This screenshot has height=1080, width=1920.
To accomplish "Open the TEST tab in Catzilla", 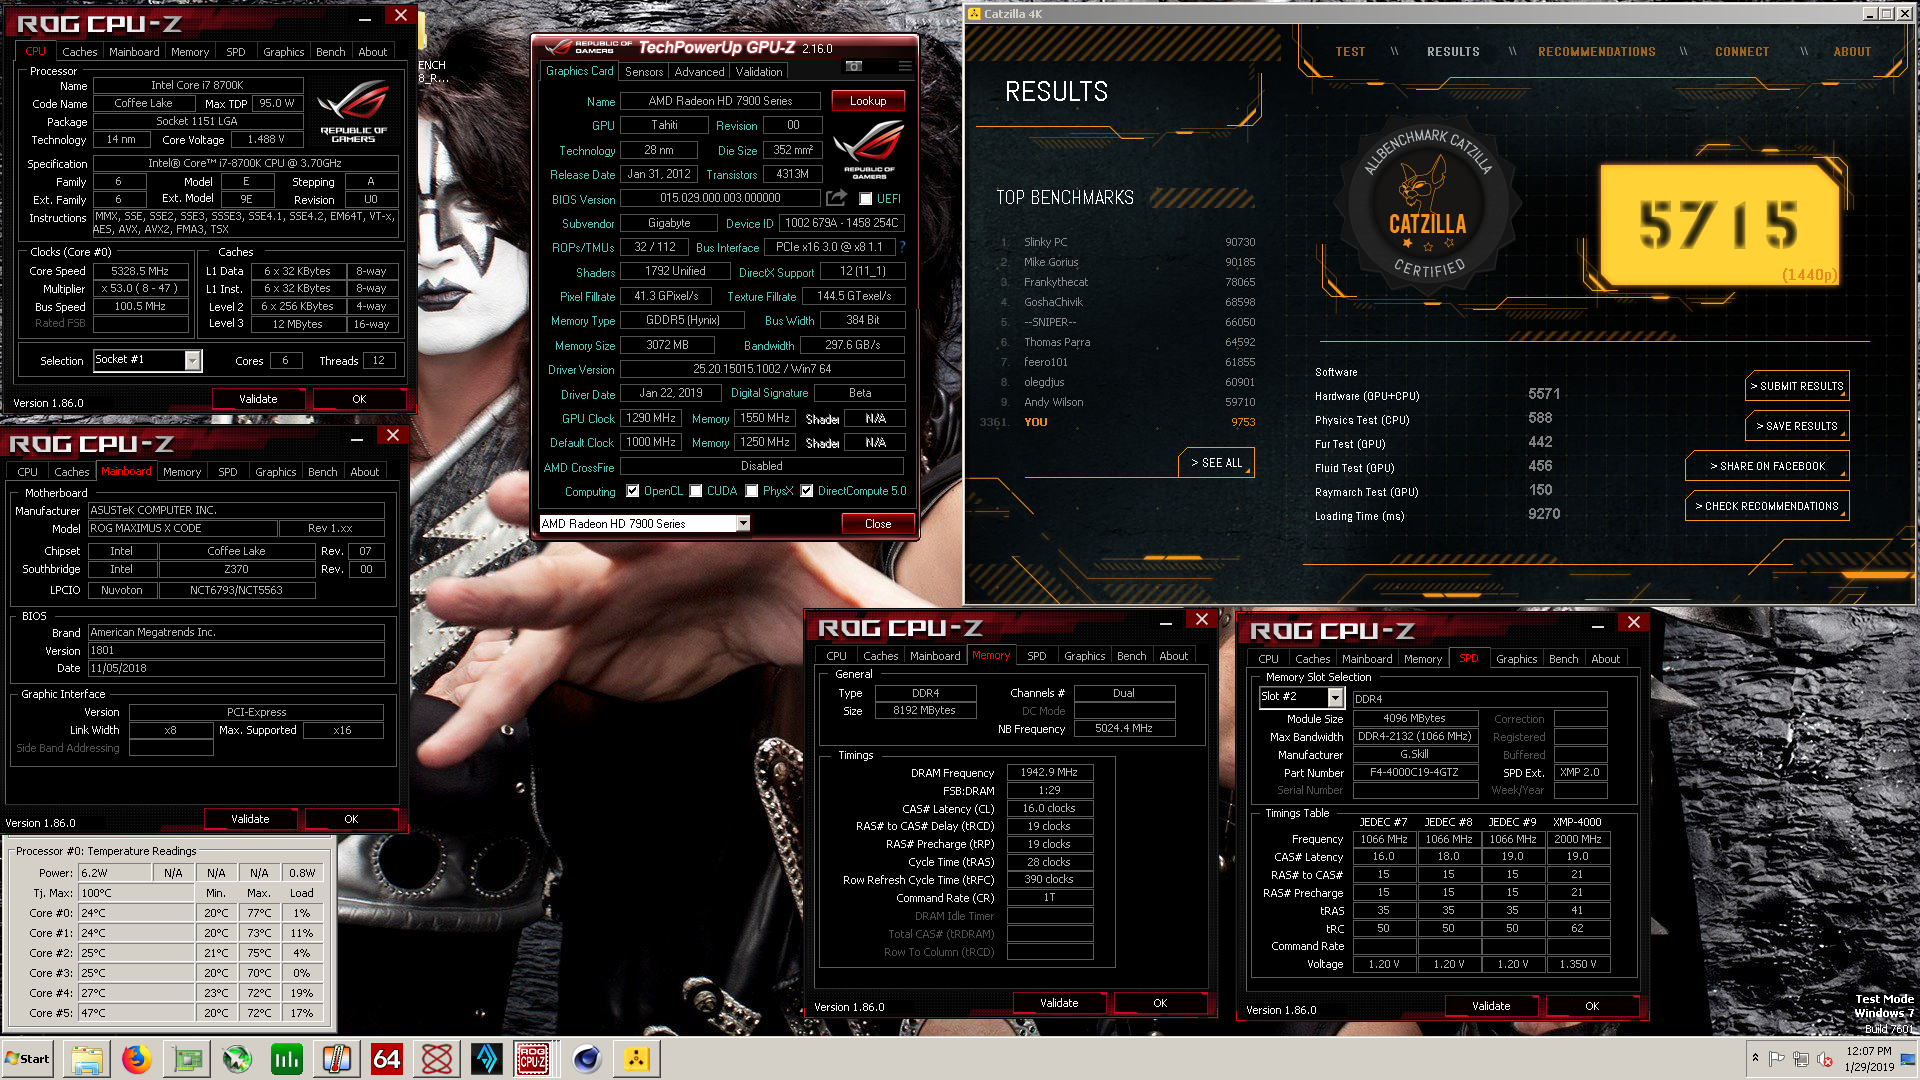I will tap(1350, 52).
